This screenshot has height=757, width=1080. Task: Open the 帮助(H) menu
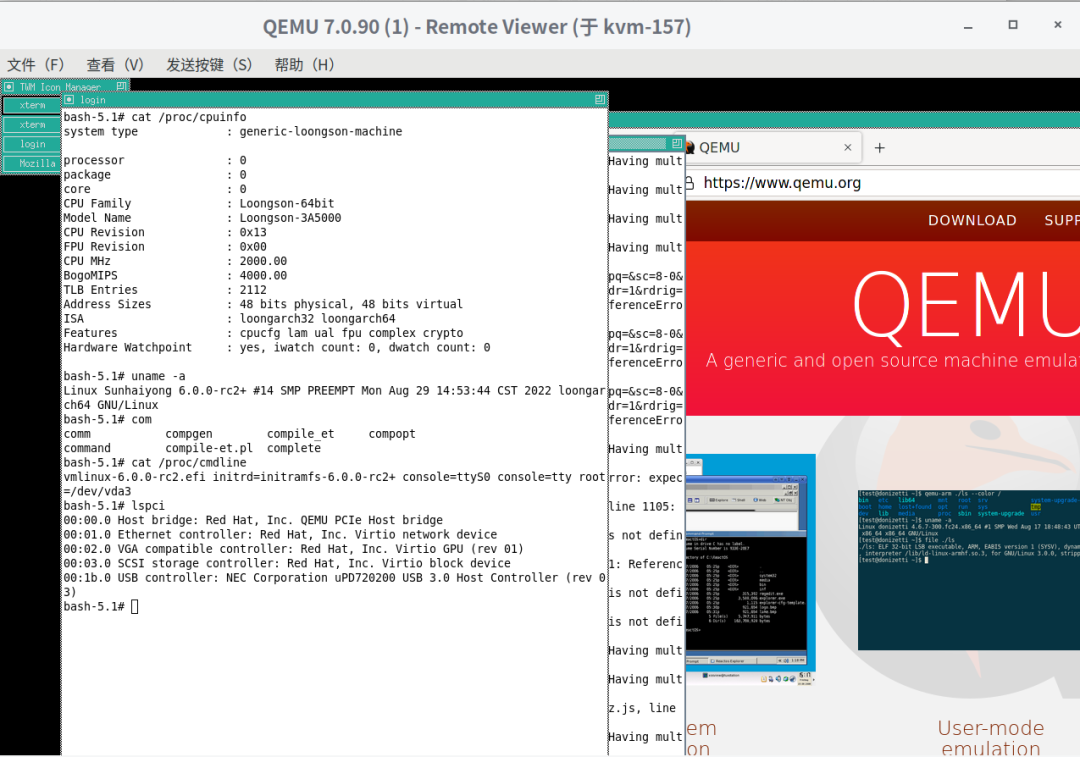click(304, 64)
